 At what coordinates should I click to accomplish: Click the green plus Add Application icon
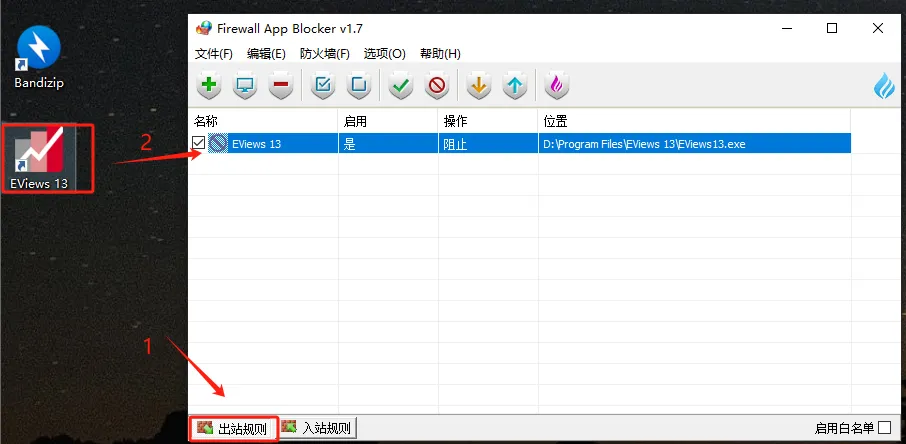[x=209, y=86]
